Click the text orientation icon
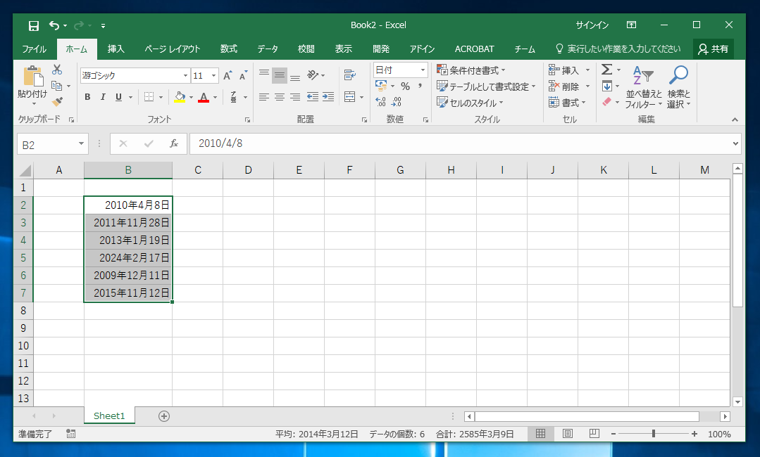Image resolution: width=760 pixels, height=457 pixels. (313, 75)
